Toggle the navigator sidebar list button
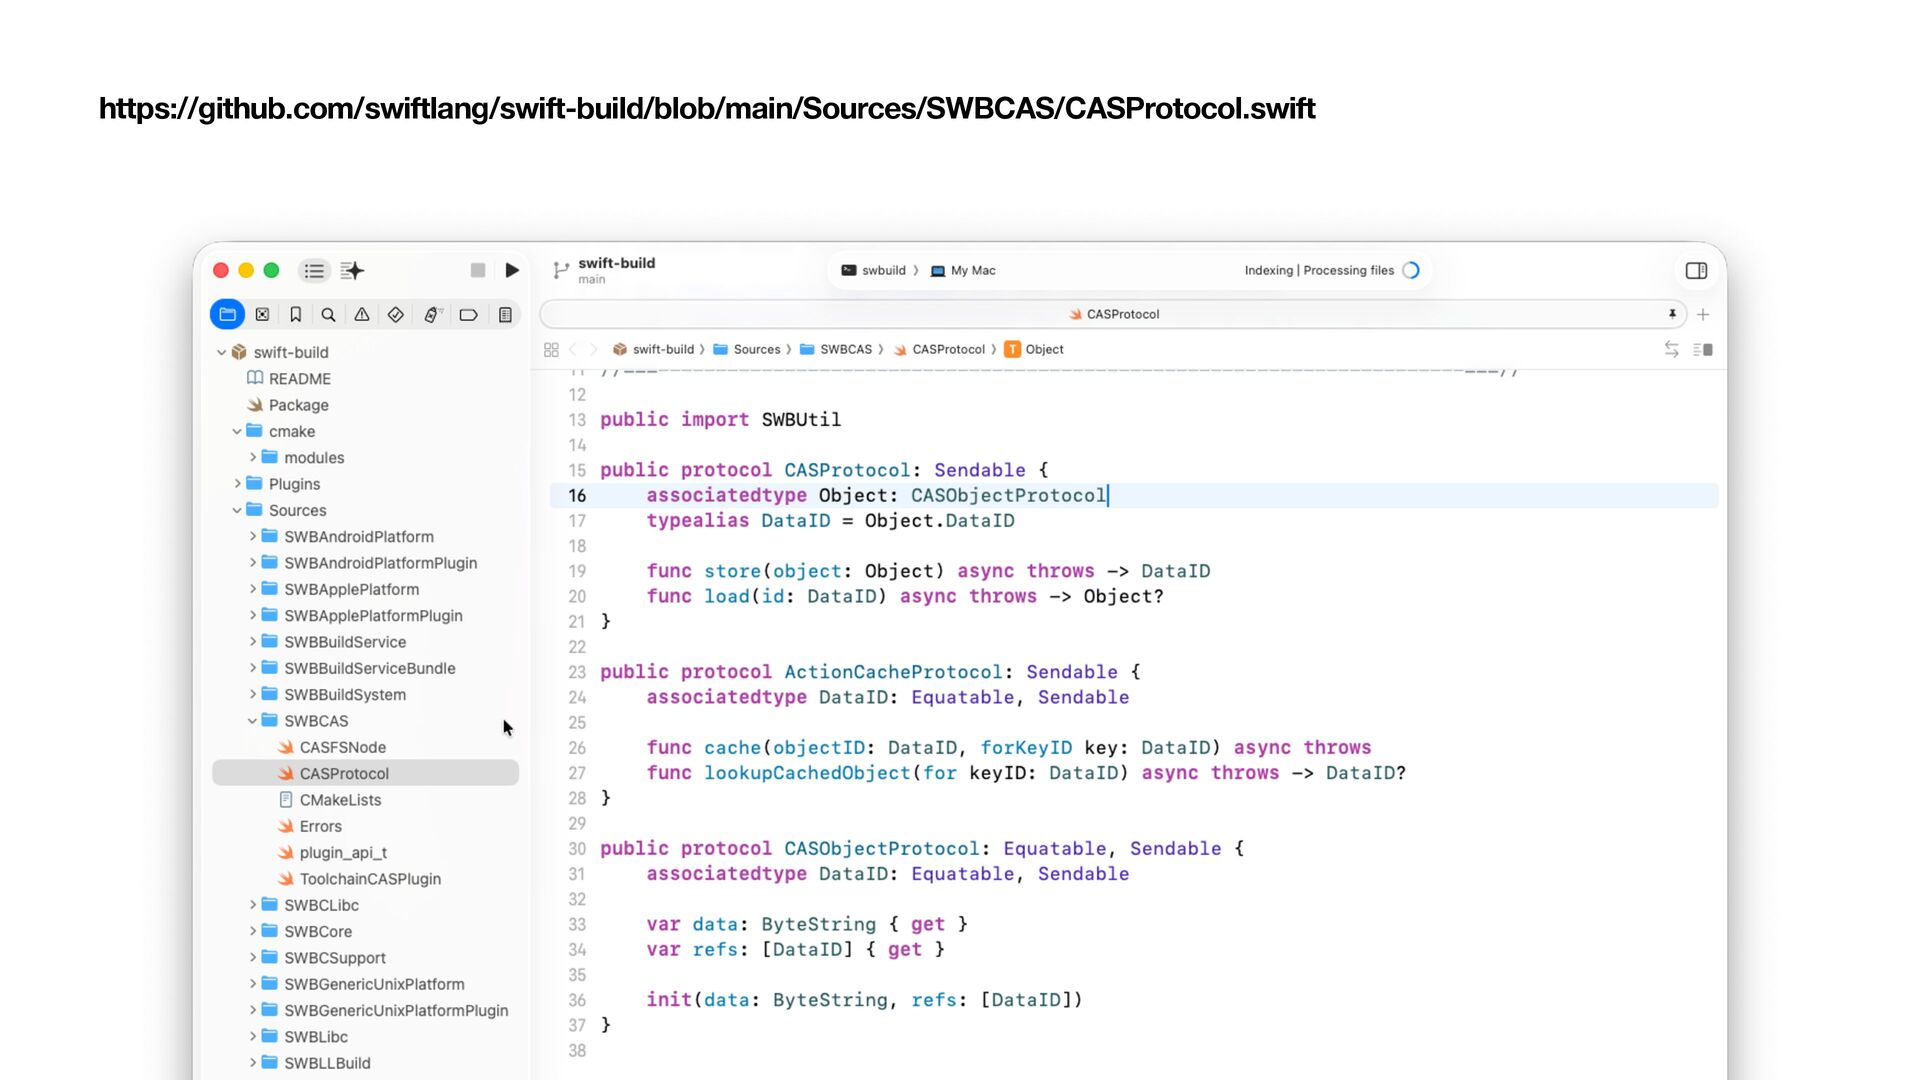The height and width of the screenshot is (1080, 1920). [x=314, y=270]
